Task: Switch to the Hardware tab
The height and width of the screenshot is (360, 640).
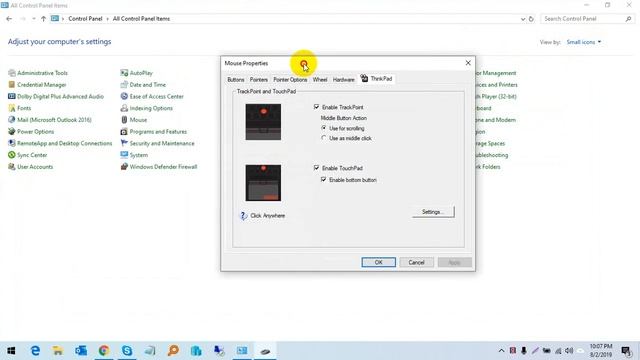Action: [344, 80]
